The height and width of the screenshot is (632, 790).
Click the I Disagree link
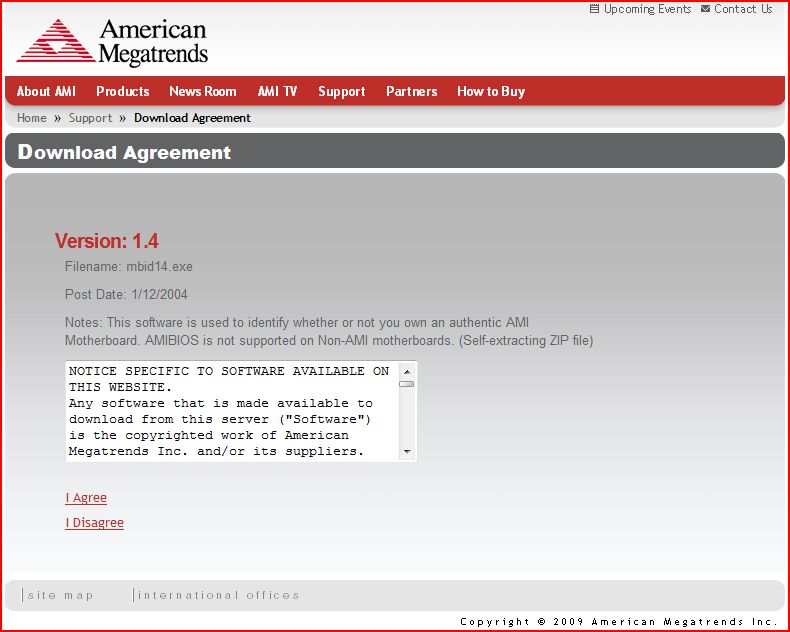click(x=94, y=523)
